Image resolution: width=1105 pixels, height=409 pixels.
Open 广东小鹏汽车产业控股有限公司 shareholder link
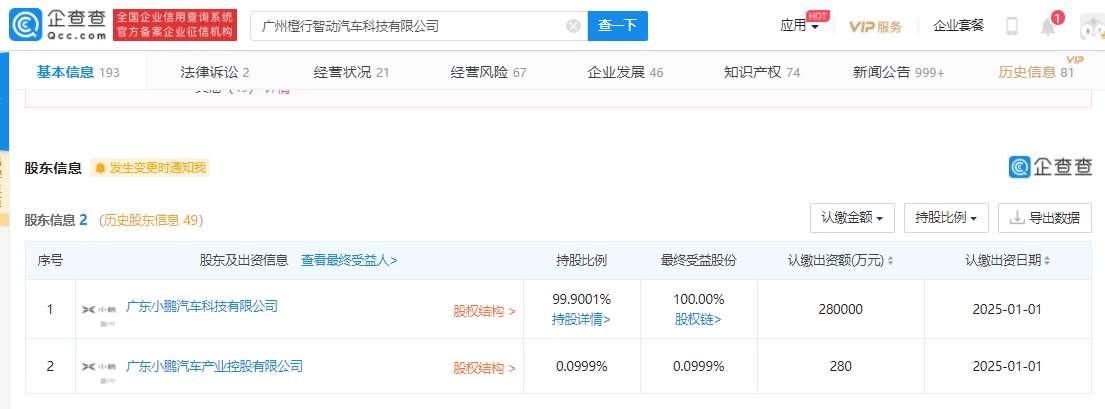tap(214, 366)
